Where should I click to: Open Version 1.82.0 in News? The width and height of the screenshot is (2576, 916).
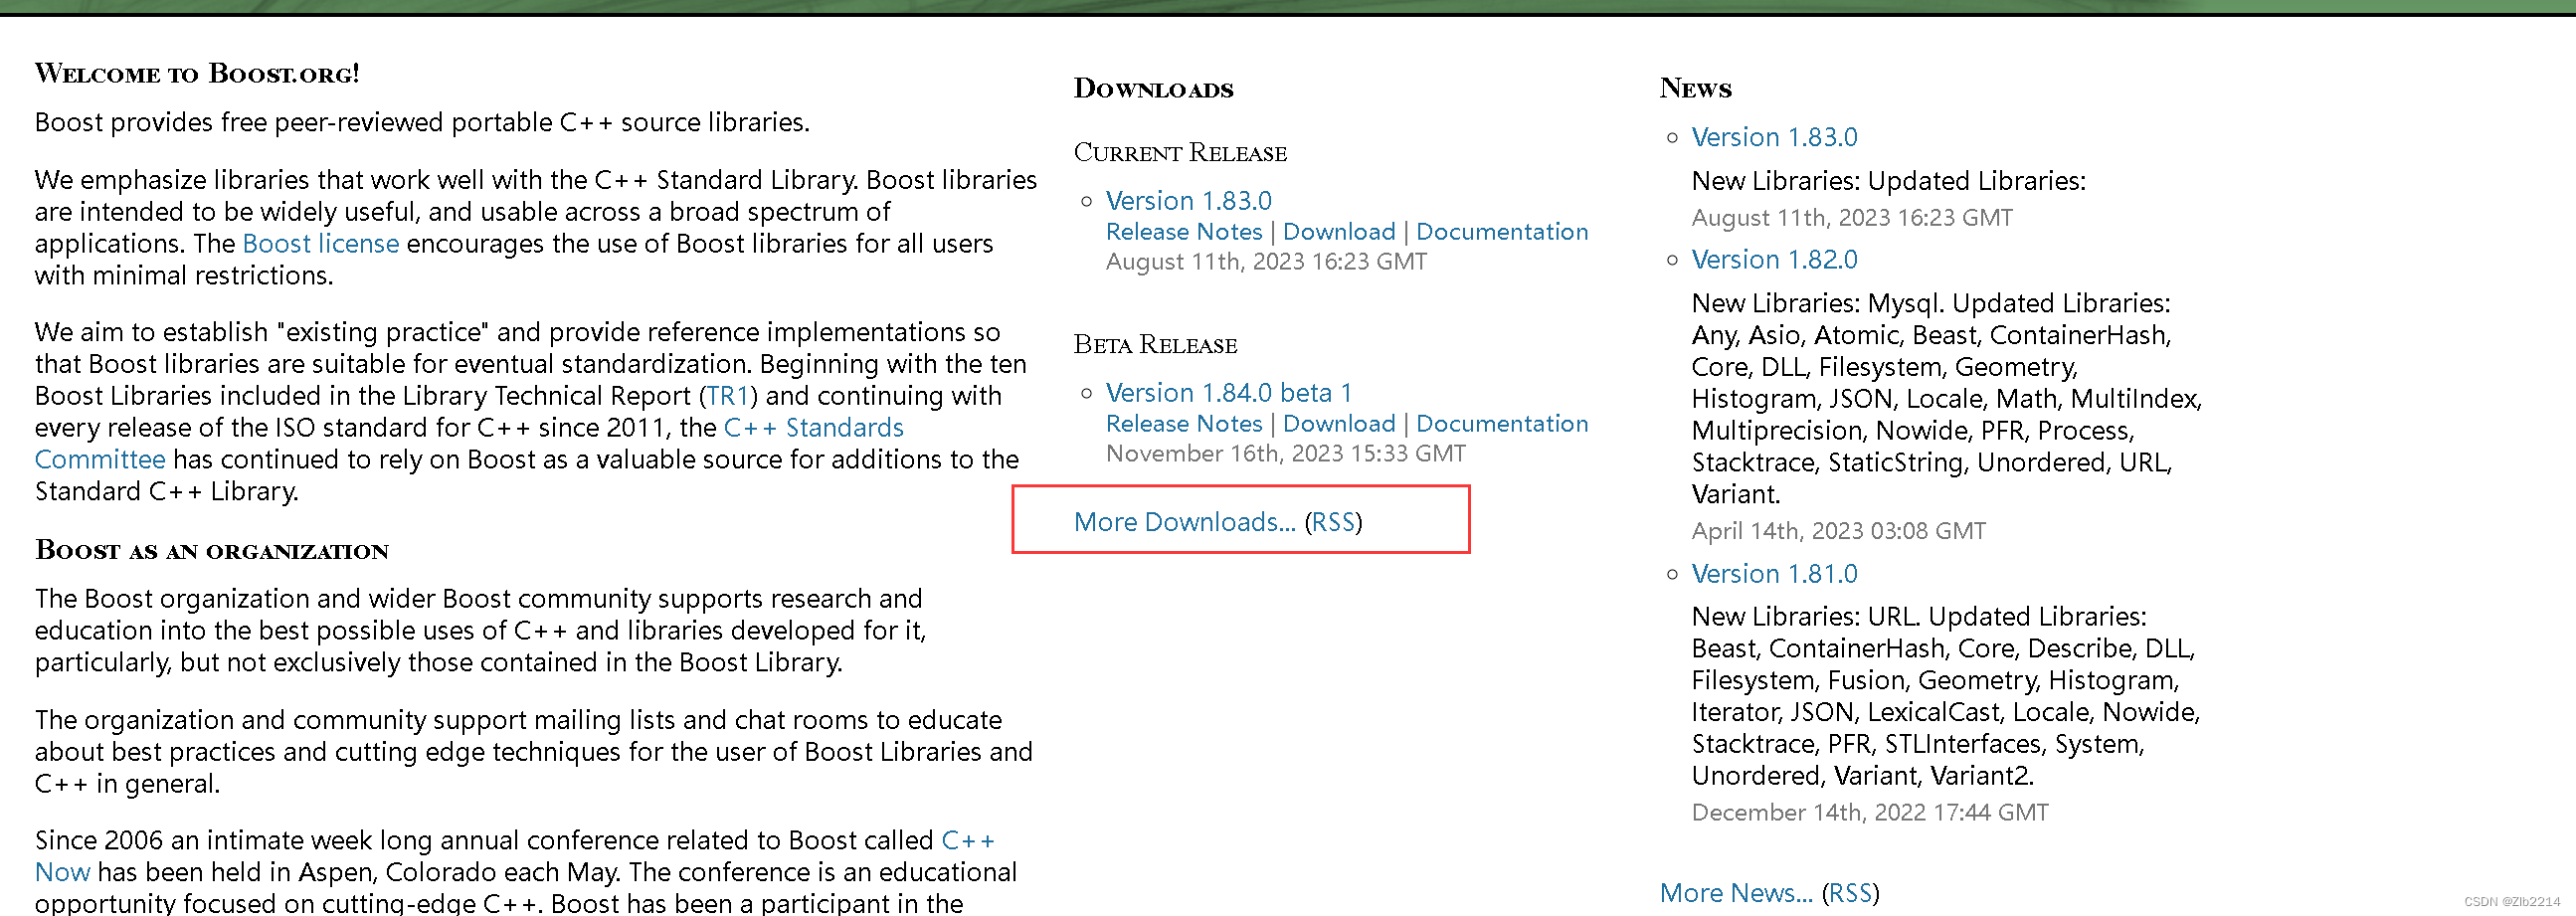pos(1774,260)
